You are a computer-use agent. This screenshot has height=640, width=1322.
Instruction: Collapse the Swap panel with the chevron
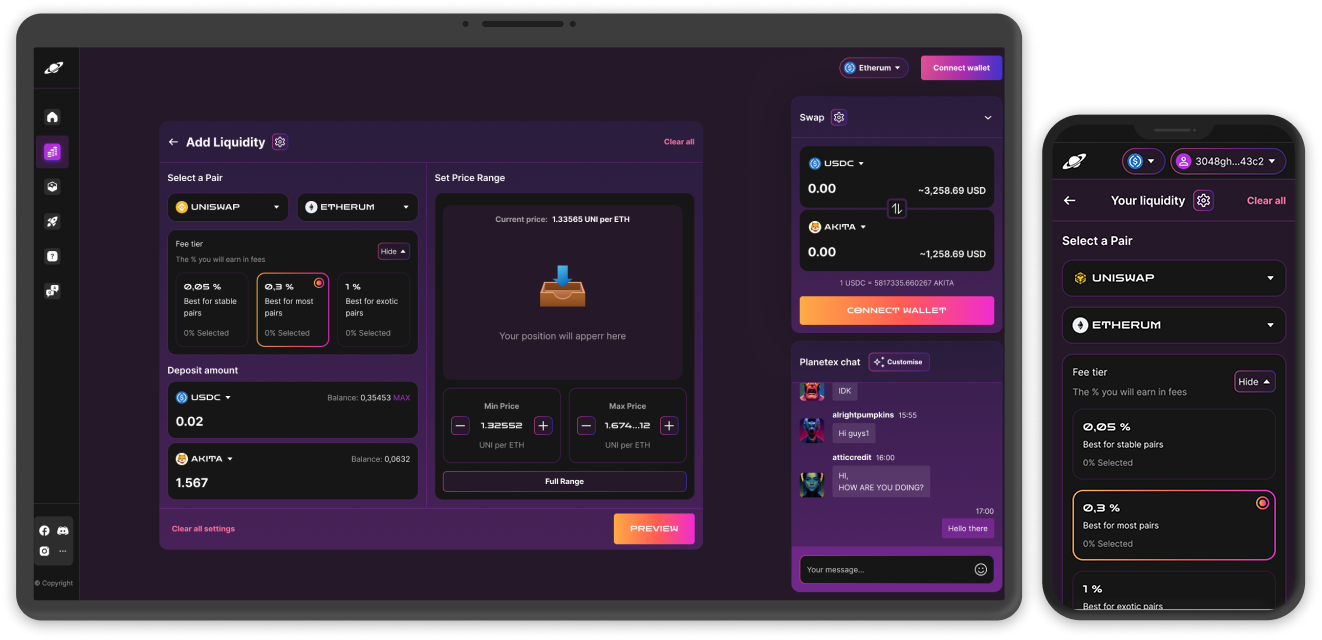pyautogui.click(x=988, y=118)
